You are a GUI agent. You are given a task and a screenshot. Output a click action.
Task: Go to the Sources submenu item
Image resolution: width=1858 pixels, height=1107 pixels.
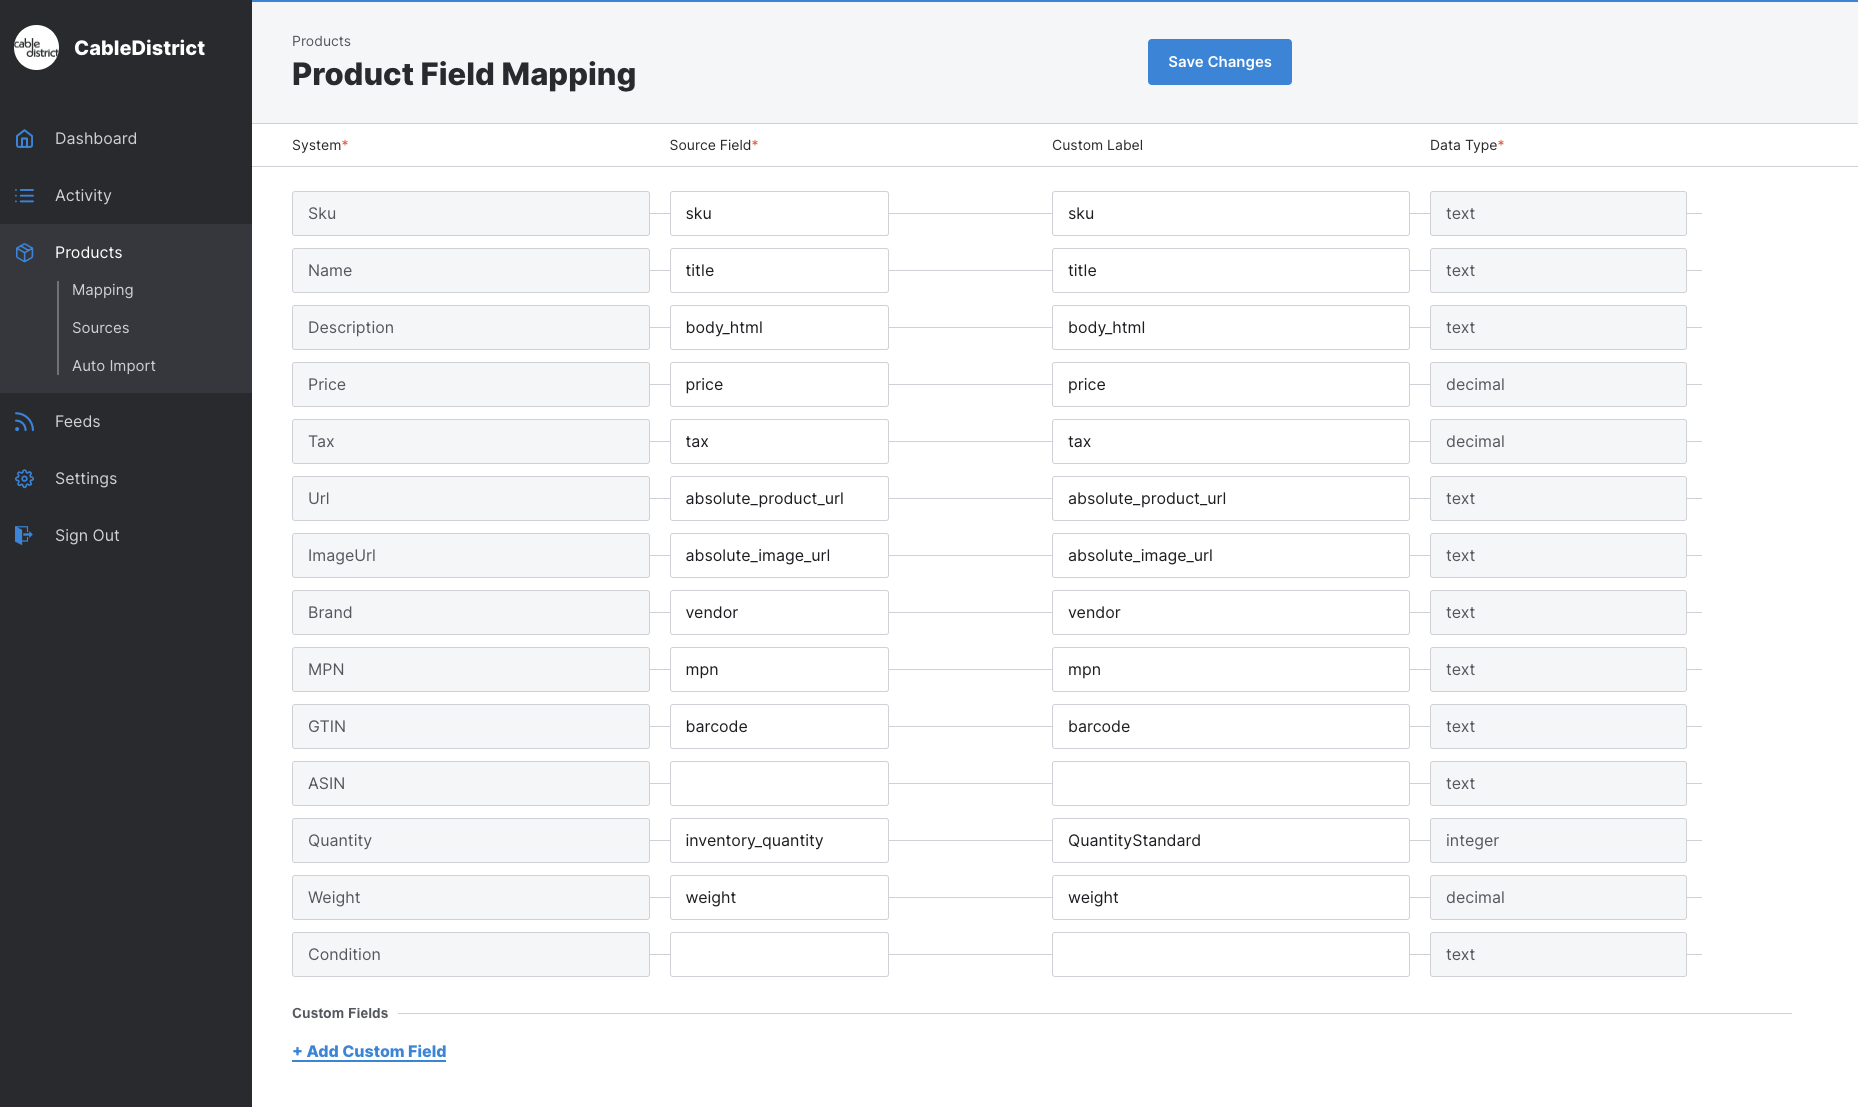[100, 328]
